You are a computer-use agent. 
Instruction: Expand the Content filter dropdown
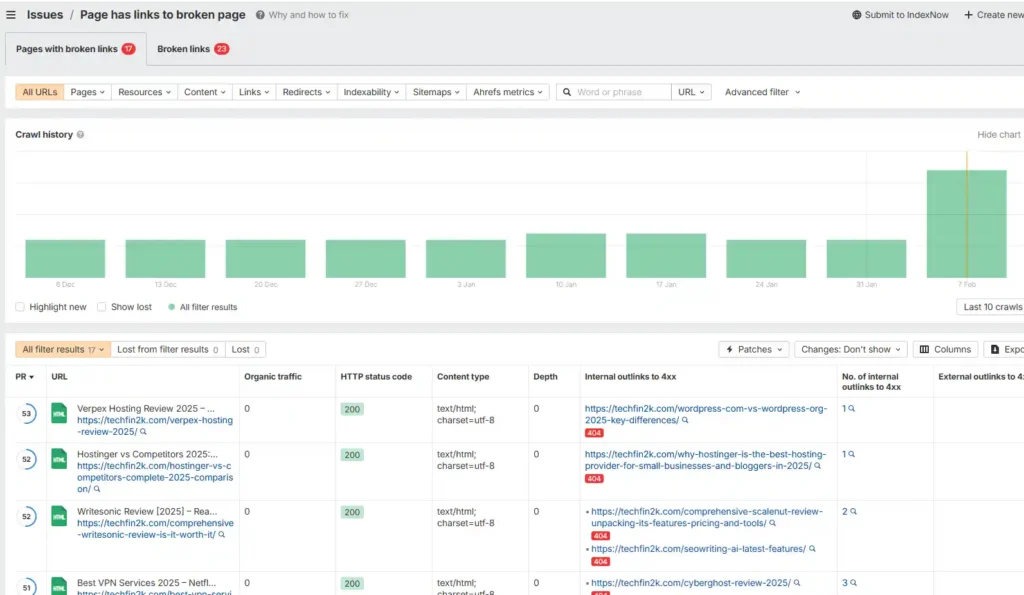click(x=204, y=92)
